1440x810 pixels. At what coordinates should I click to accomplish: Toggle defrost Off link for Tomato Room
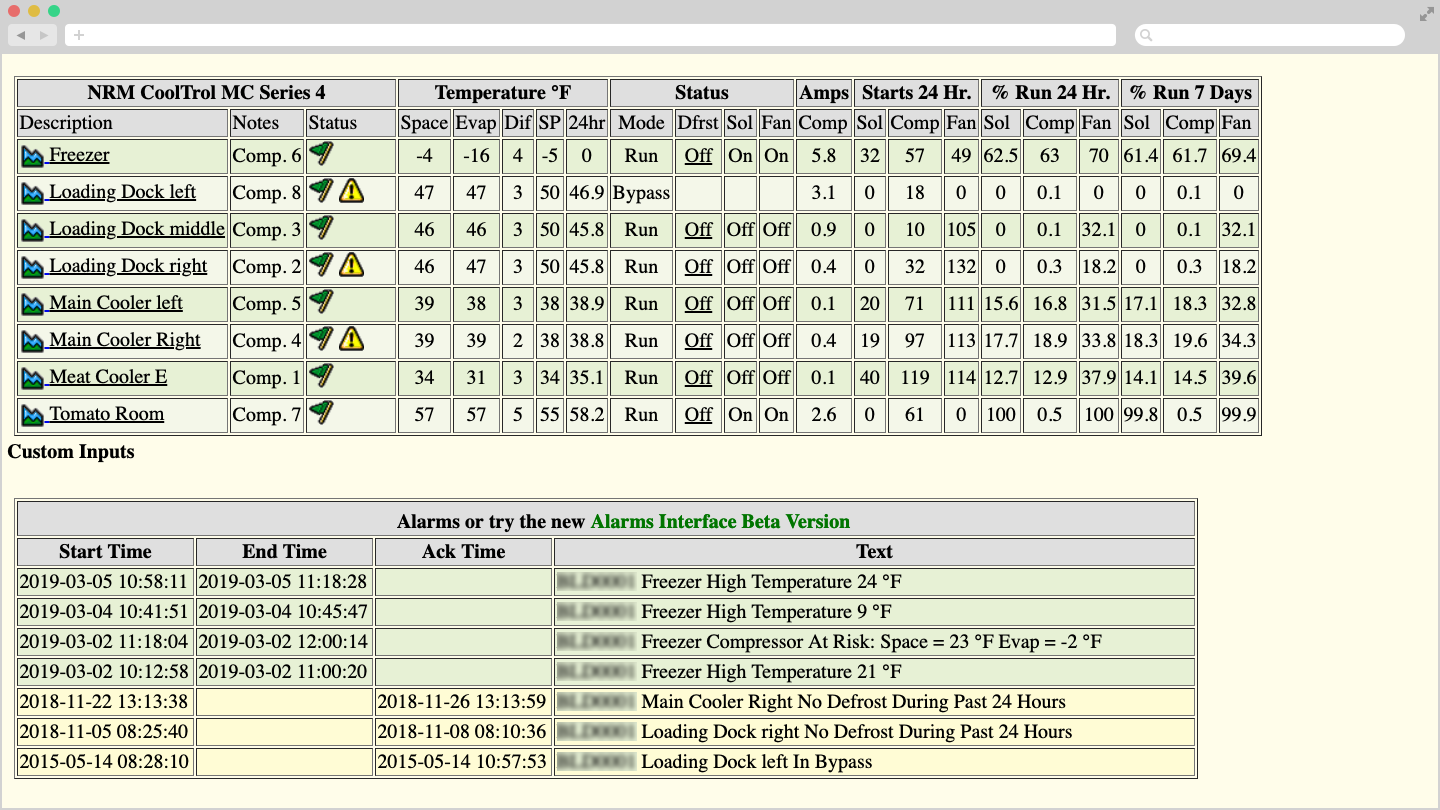[698, 415]
